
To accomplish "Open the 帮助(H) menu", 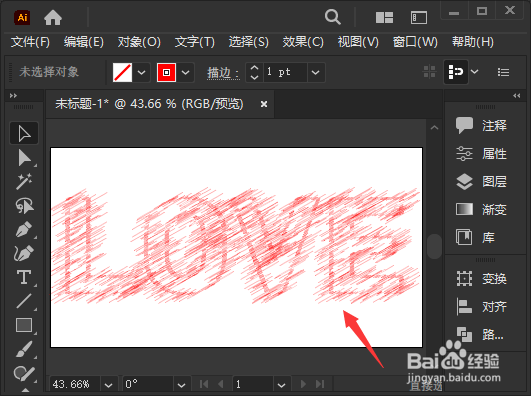I will 473,42.
